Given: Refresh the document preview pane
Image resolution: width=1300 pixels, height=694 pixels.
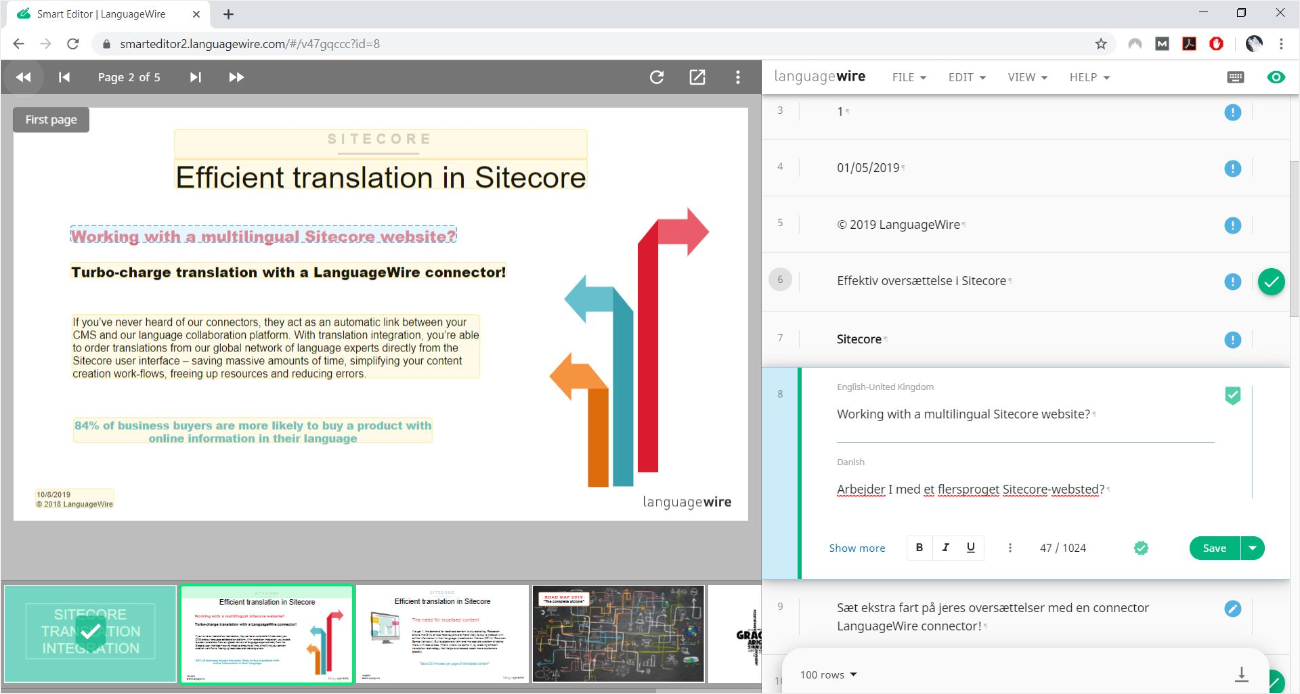Looking at the screenshot, I should pyautogui.click(x=657, y=77).
